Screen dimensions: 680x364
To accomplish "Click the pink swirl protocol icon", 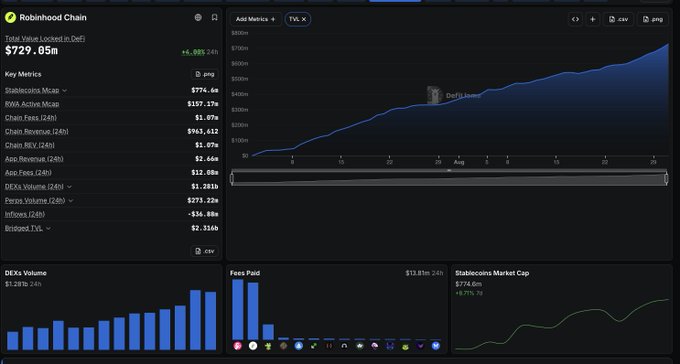I will coord(375,346).
